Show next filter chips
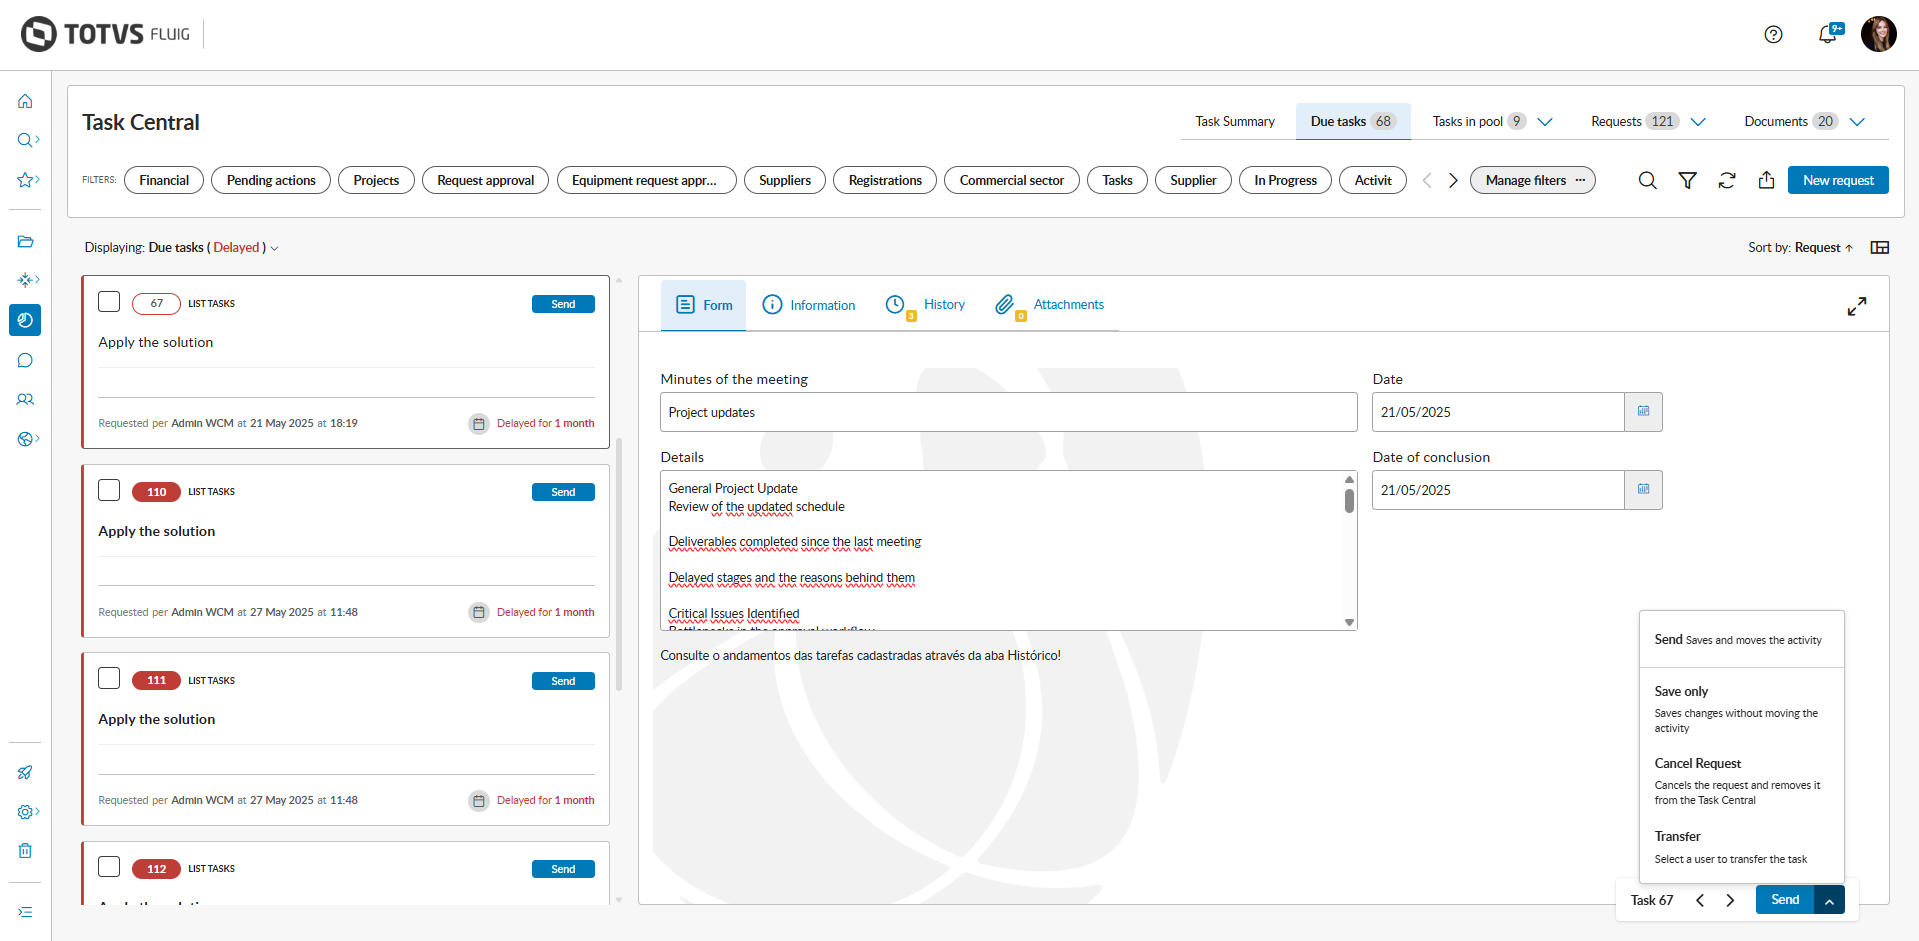1919x941 pixels. 1453,180
